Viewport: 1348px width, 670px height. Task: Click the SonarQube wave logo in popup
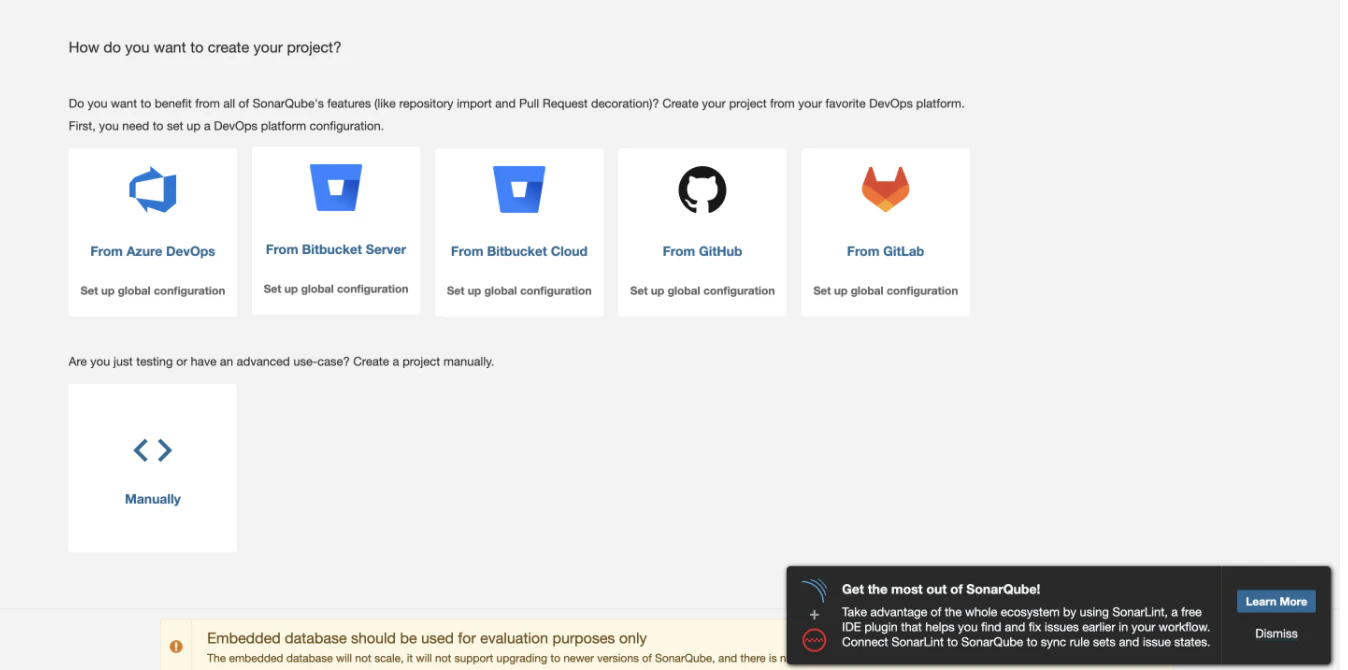[x=814, y=590]
